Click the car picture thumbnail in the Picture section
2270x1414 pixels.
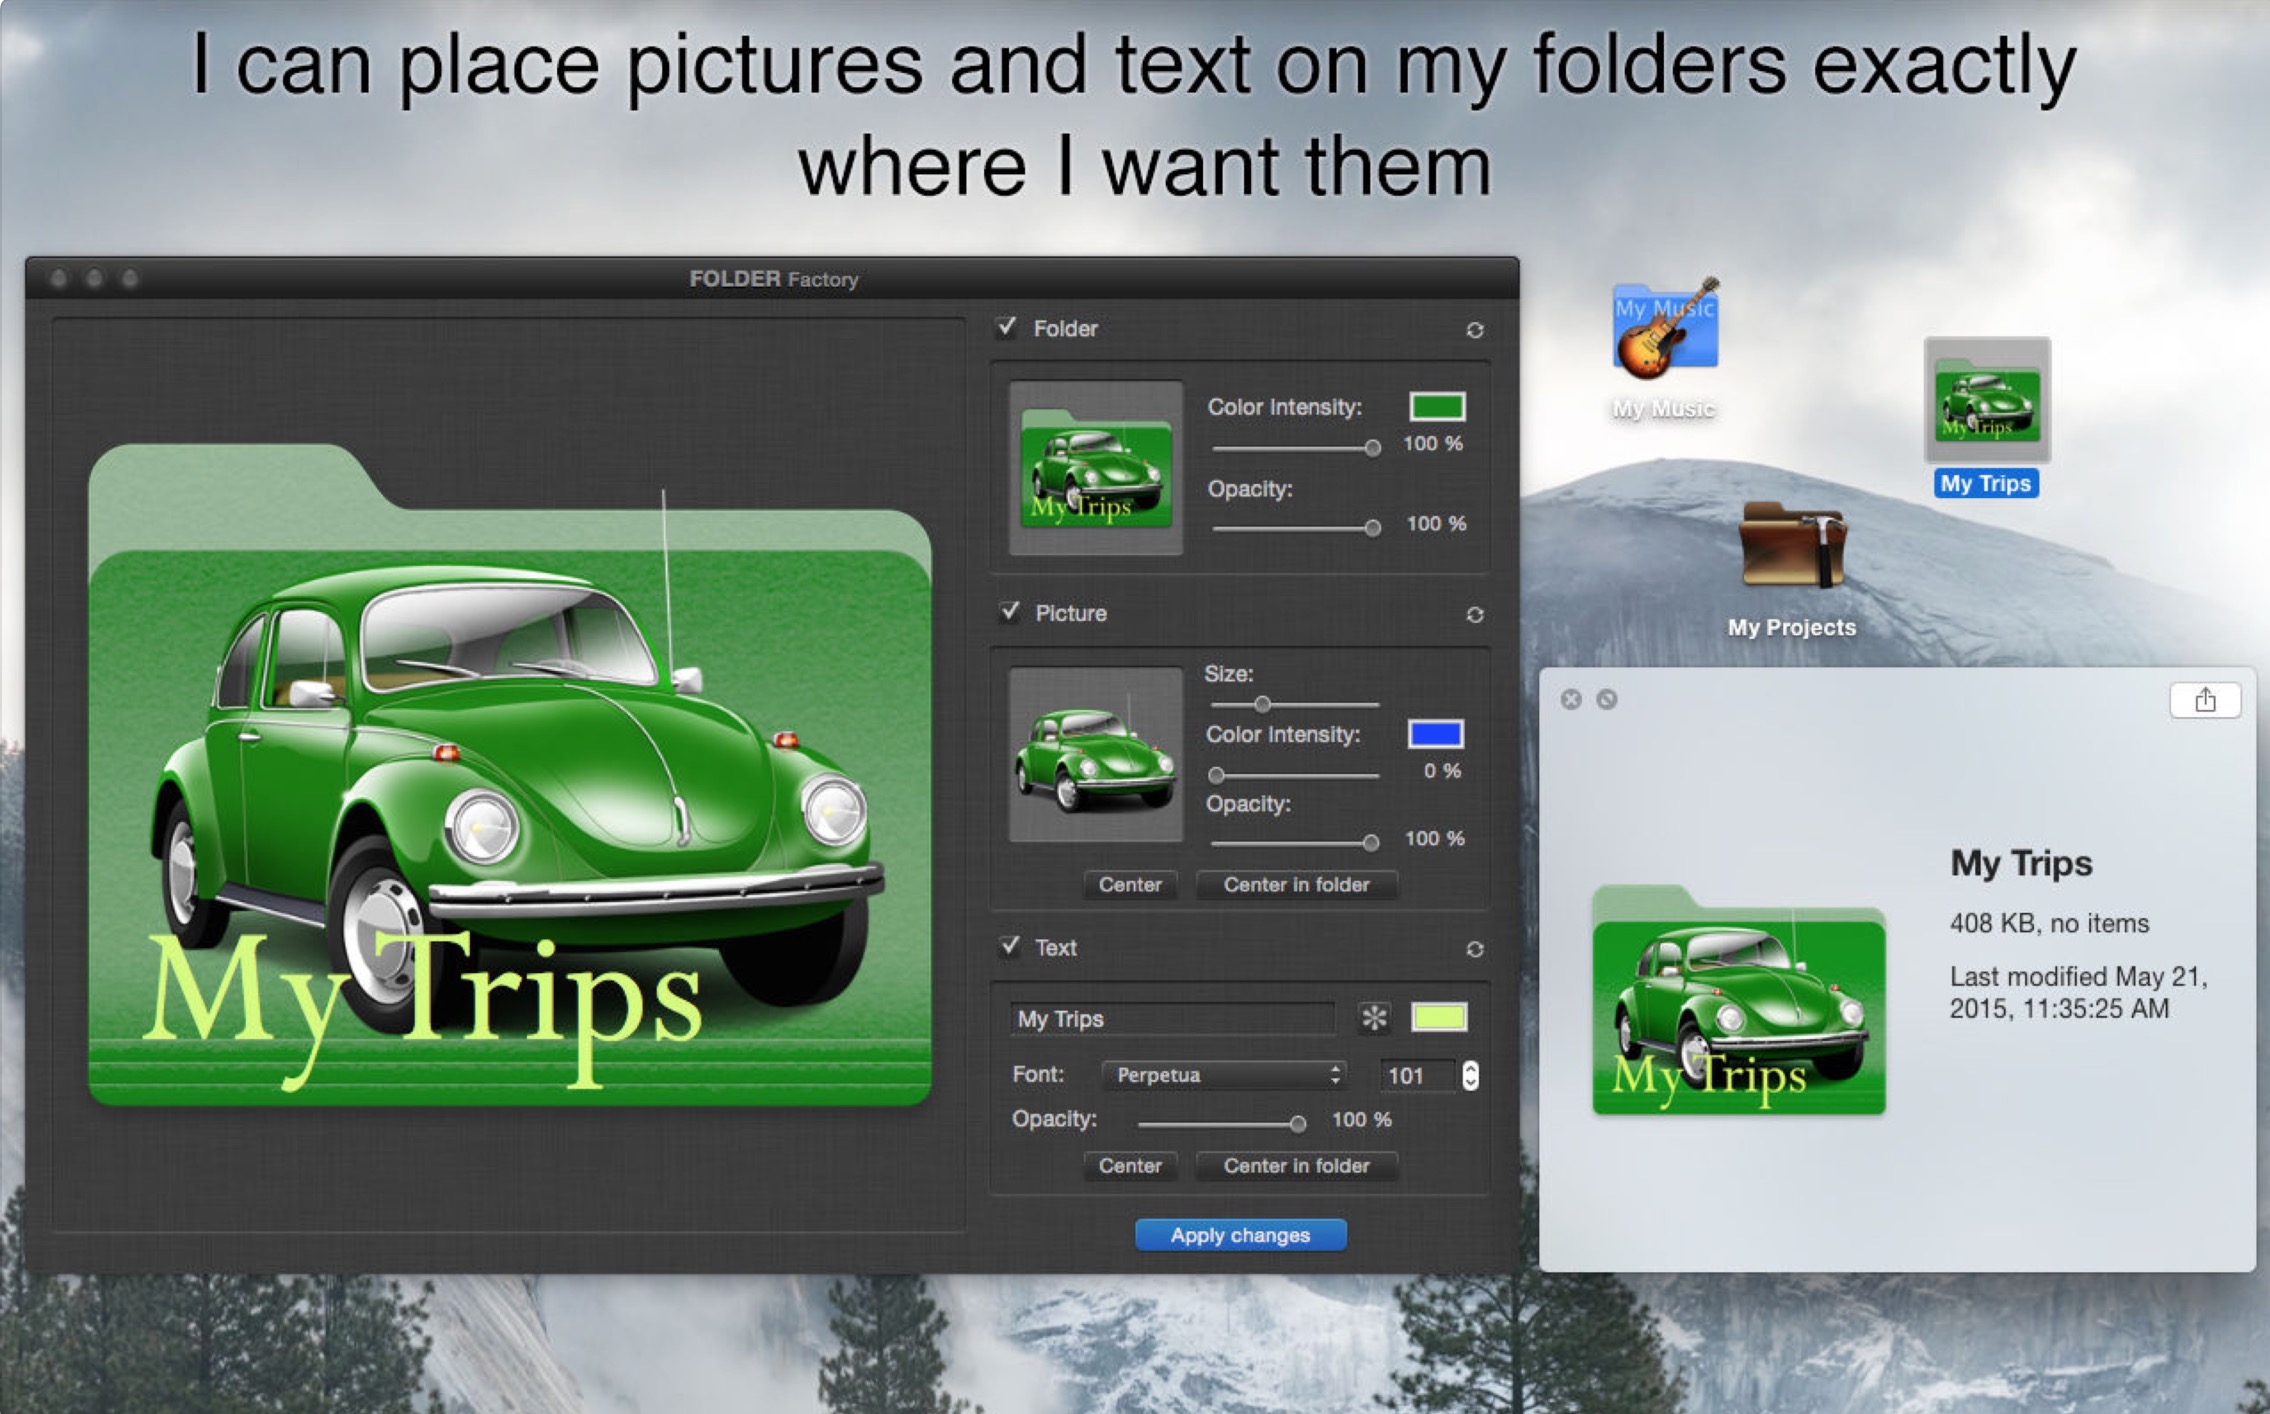(1095, 755)
